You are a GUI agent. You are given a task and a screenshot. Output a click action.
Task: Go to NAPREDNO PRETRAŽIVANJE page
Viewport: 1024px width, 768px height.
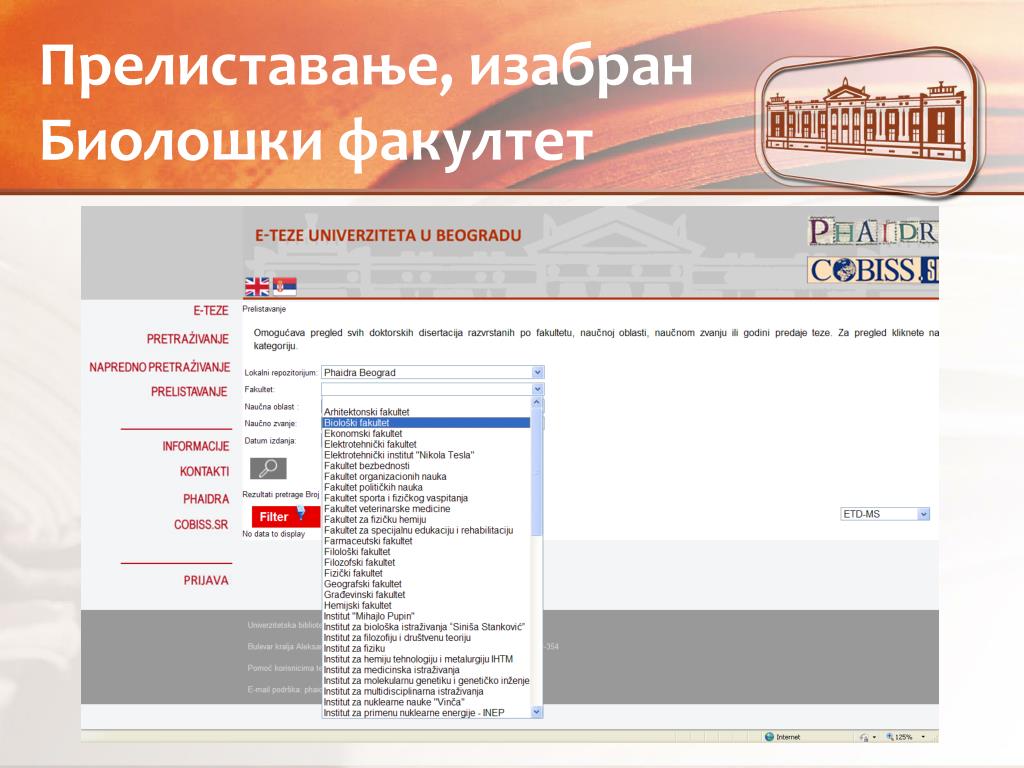(x=160, y=367)
